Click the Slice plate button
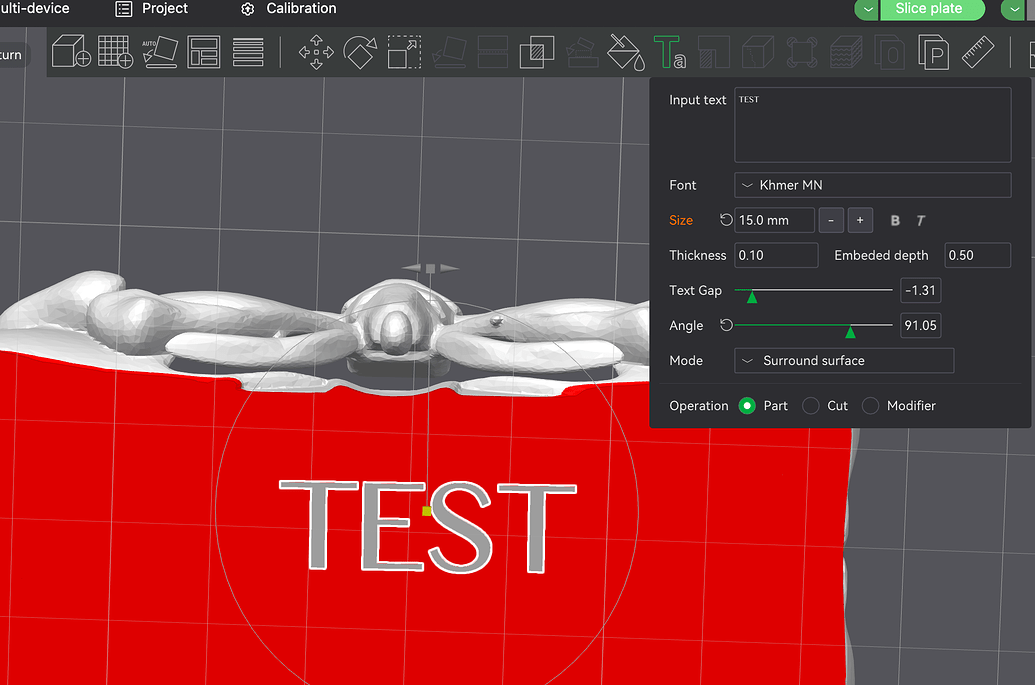Viewport: 1035px width, 685px height. click(932, 9)
